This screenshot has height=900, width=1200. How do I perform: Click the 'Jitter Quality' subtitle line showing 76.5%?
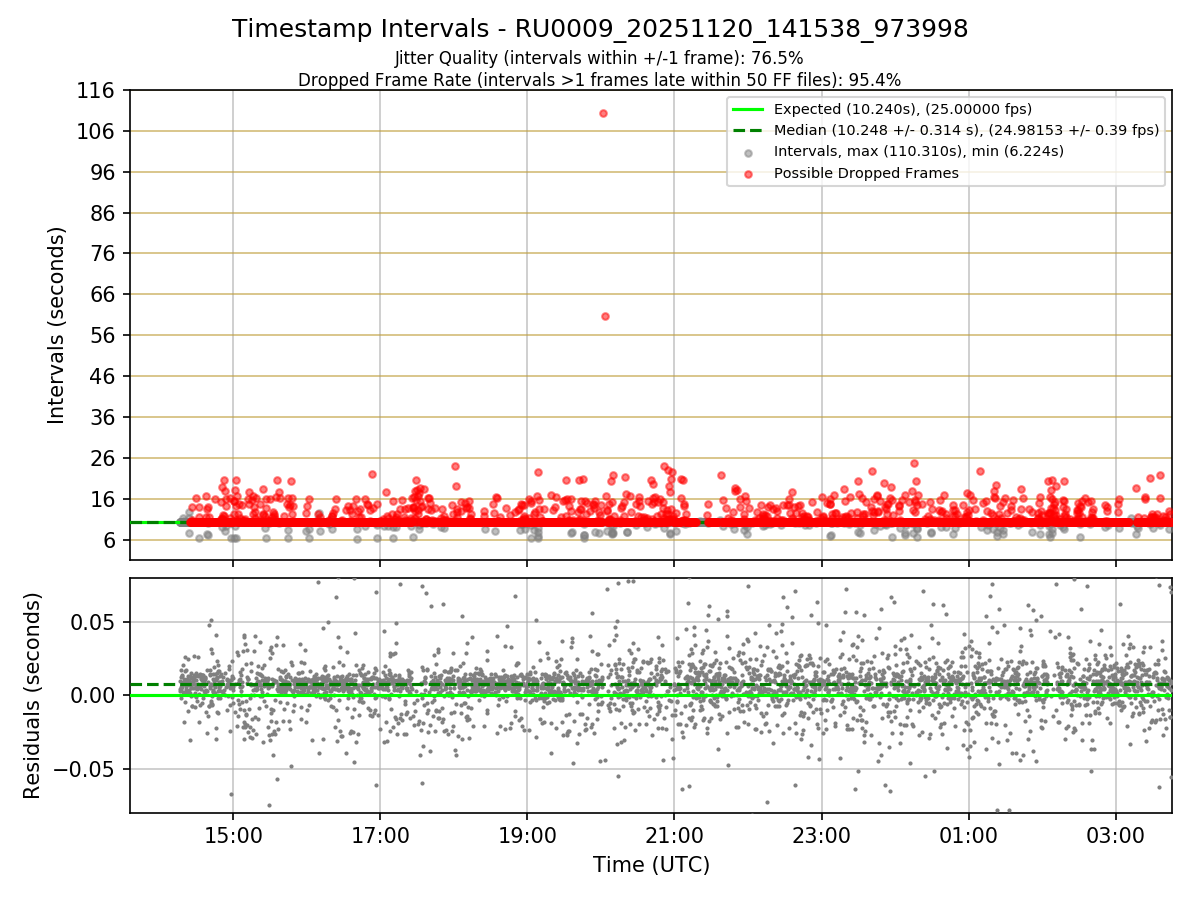599,58
